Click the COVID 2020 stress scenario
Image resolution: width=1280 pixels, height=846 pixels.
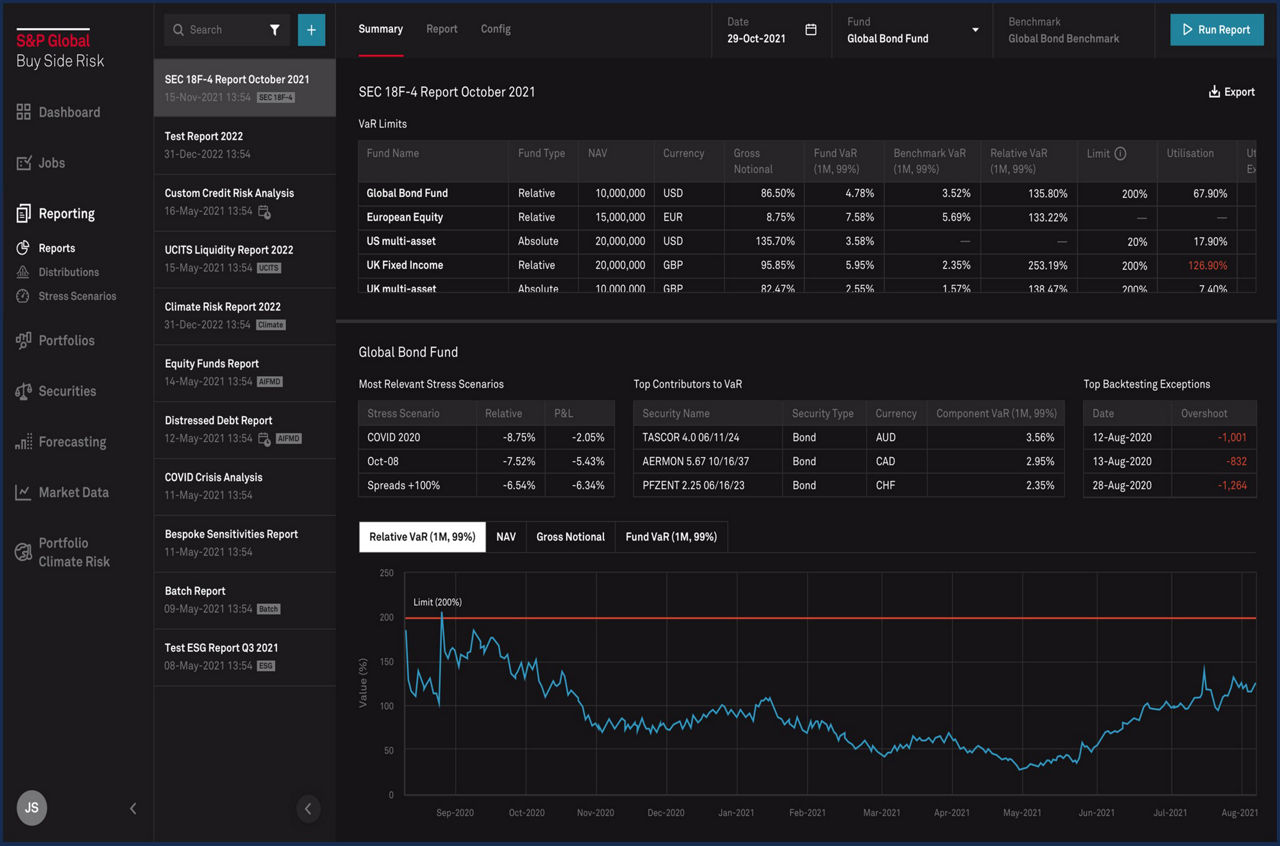[394, 437]
